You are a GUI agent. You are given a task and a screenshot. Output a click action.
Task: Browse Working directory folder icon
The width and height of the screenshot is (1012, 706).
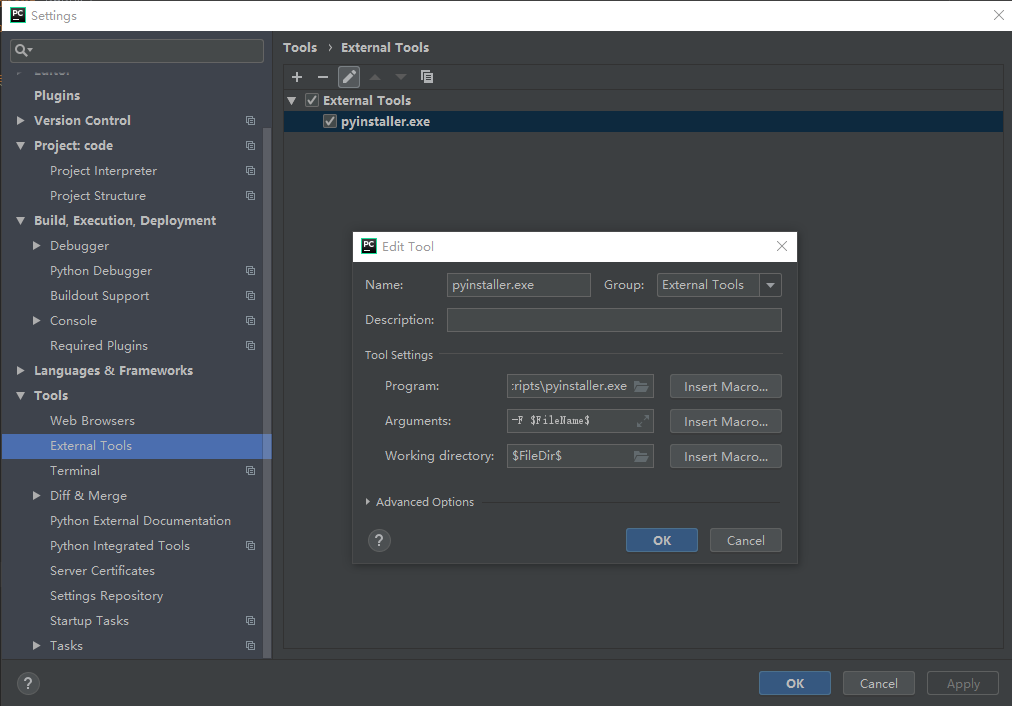tap(641, 456)
